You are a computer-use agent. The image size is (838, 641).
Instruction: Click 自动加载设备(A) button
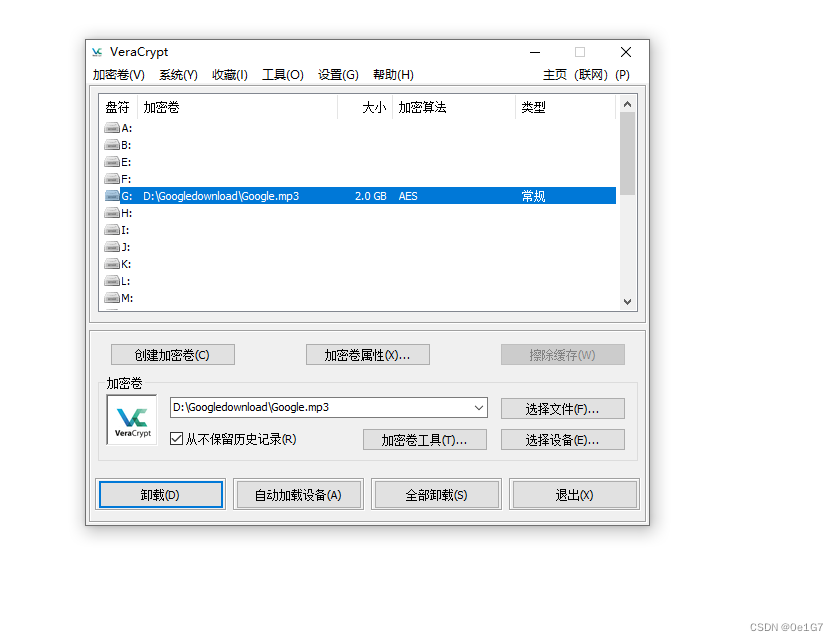[x=298, y=495]
